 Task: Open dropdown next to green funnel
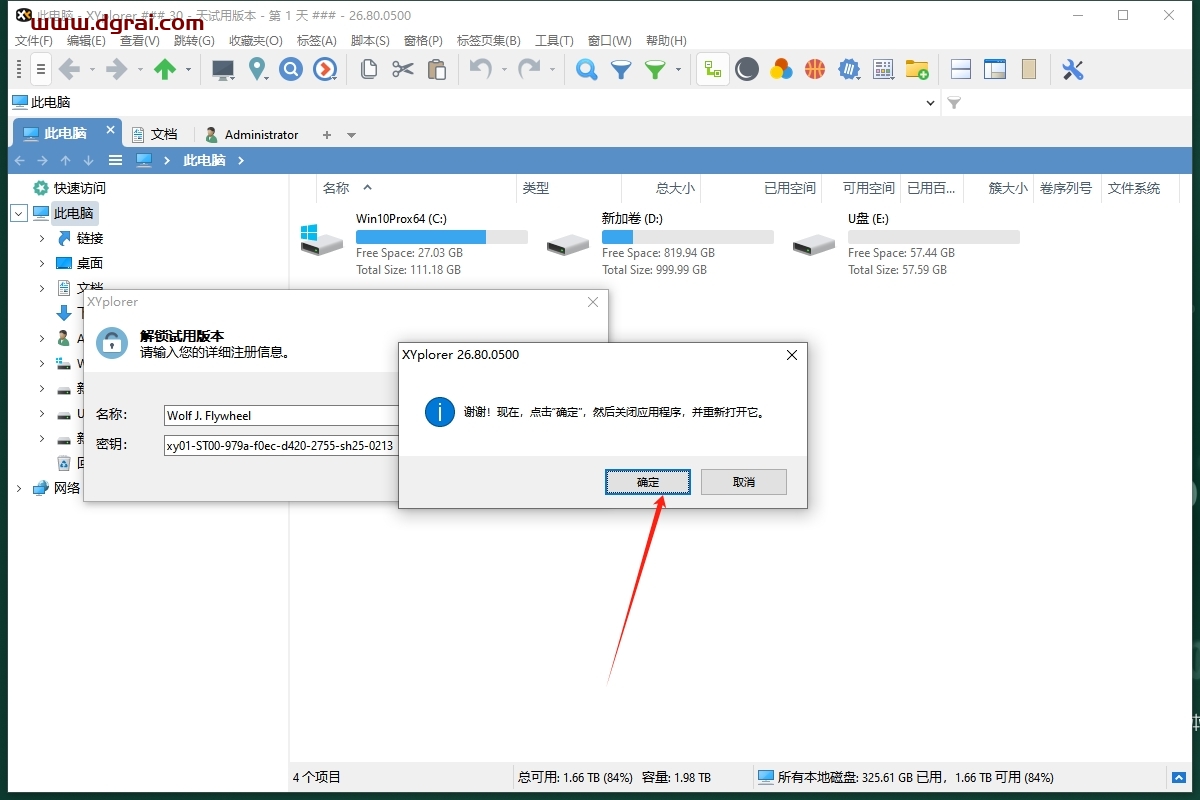(x=679, y=69)
